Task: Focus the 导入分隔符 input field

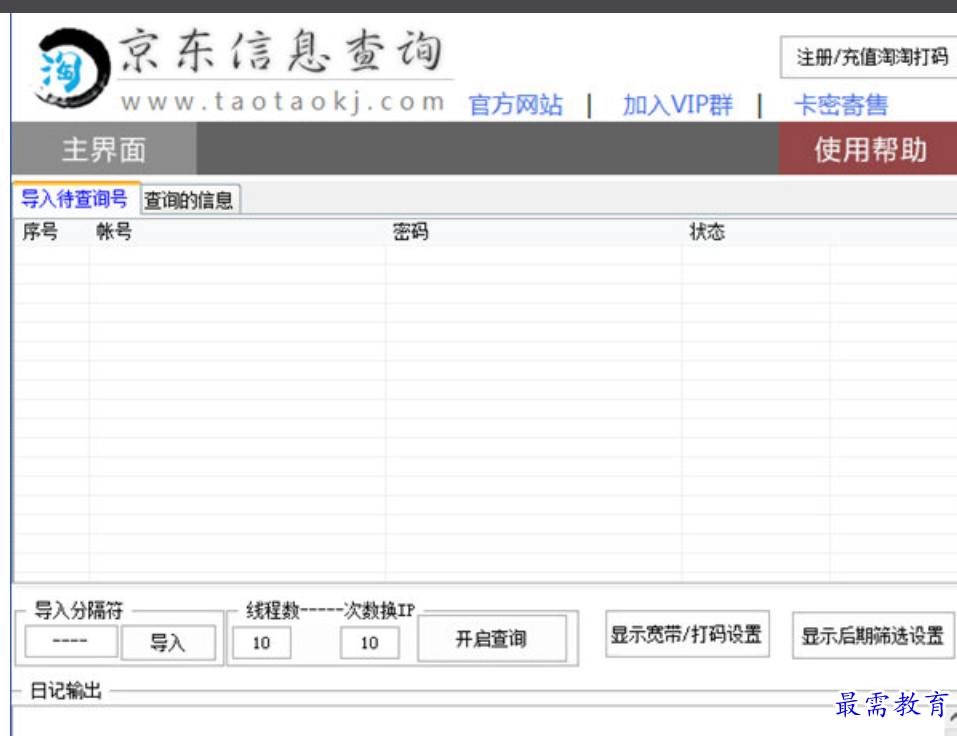Action: point(71,641)
